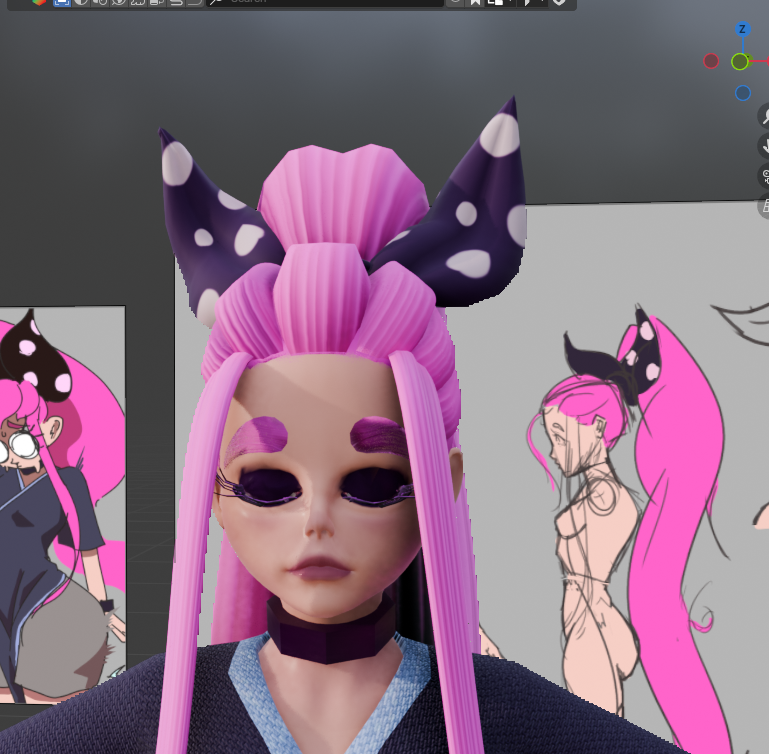This screenshot has height=754, width=769.
Task: Activate the zoom view magnifier button
Action: tap(765, 116)
